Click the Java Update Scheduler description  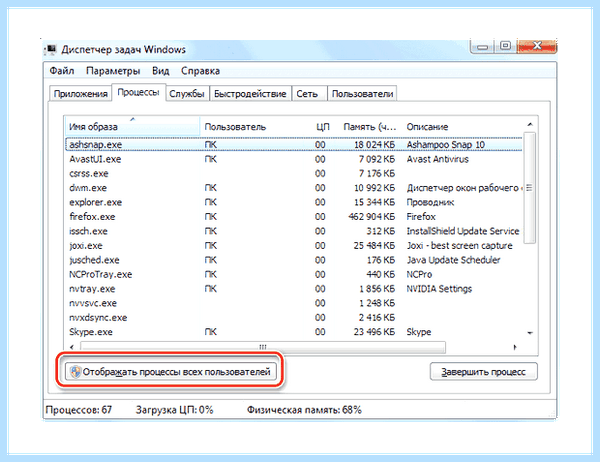(x=453, y=260)
